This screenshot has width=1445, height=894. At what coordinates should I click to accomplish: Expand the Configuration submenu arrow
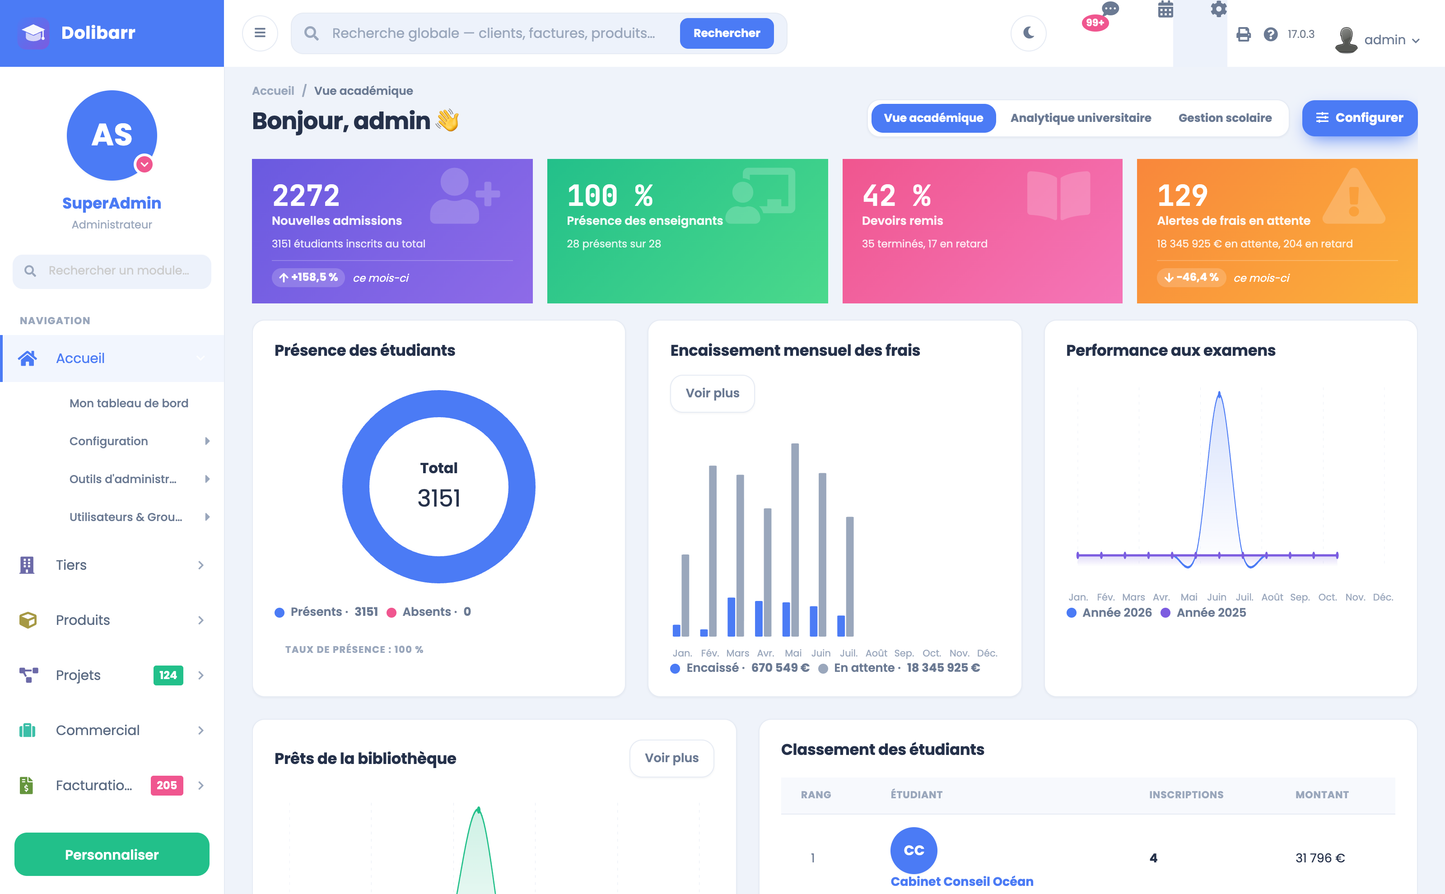207,441
